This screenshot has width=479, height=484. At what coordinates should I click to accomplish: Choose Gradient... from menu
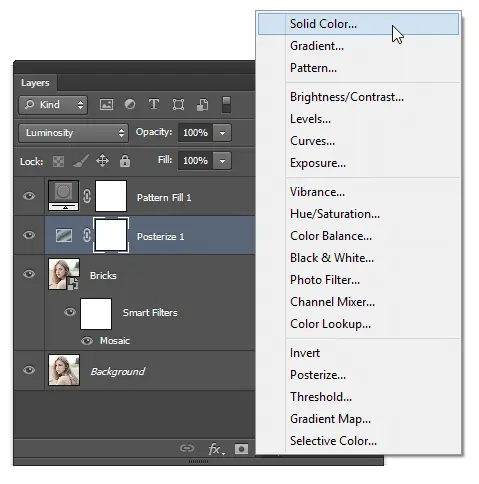(358, 46)
